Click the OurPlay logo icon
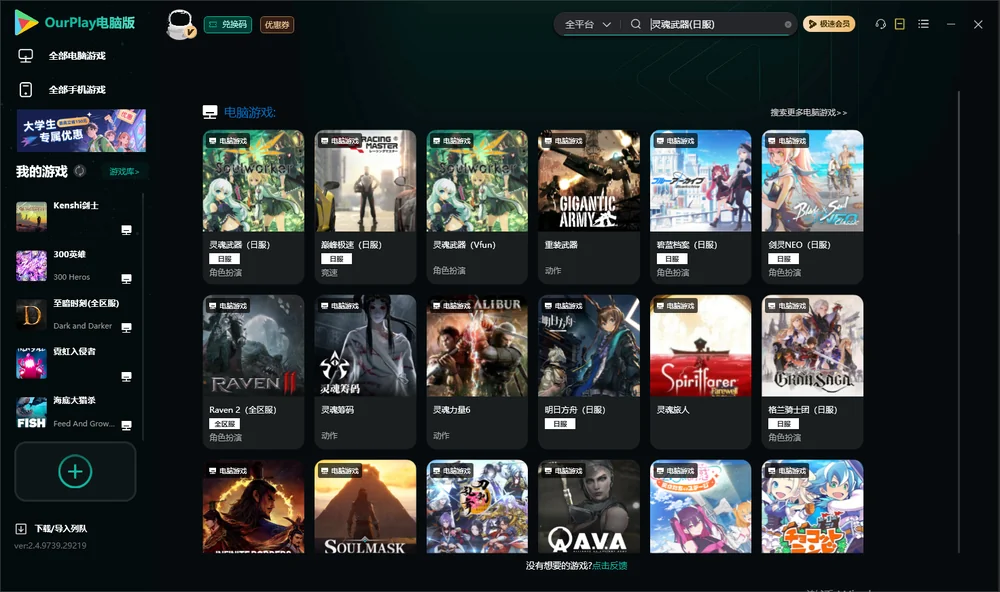Screen dimensions: 1000x592 coord(26,22)
